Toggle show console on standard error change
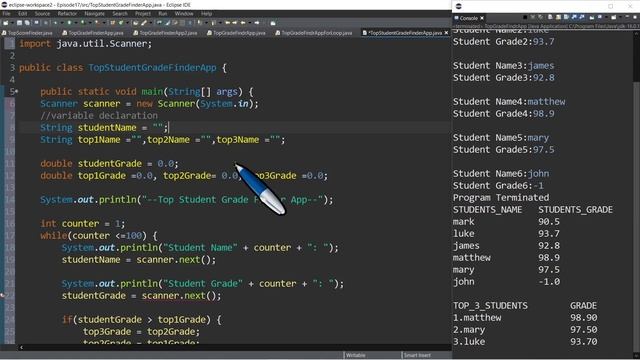640x360 pixels. [x=582, y=18]
